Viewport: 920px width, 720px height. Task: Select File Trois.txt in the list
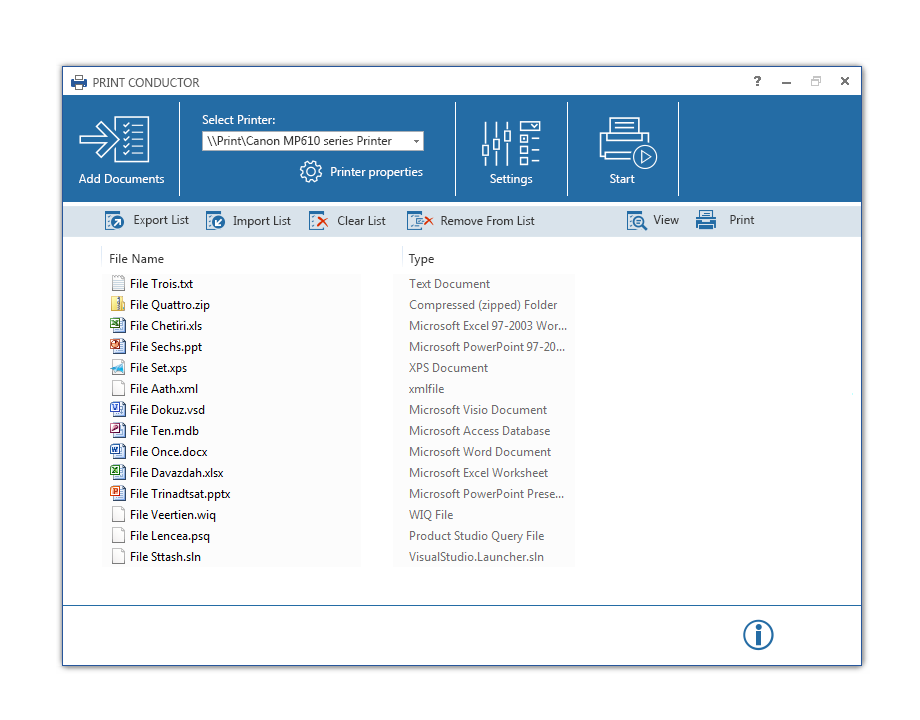[x=161, y=284]
